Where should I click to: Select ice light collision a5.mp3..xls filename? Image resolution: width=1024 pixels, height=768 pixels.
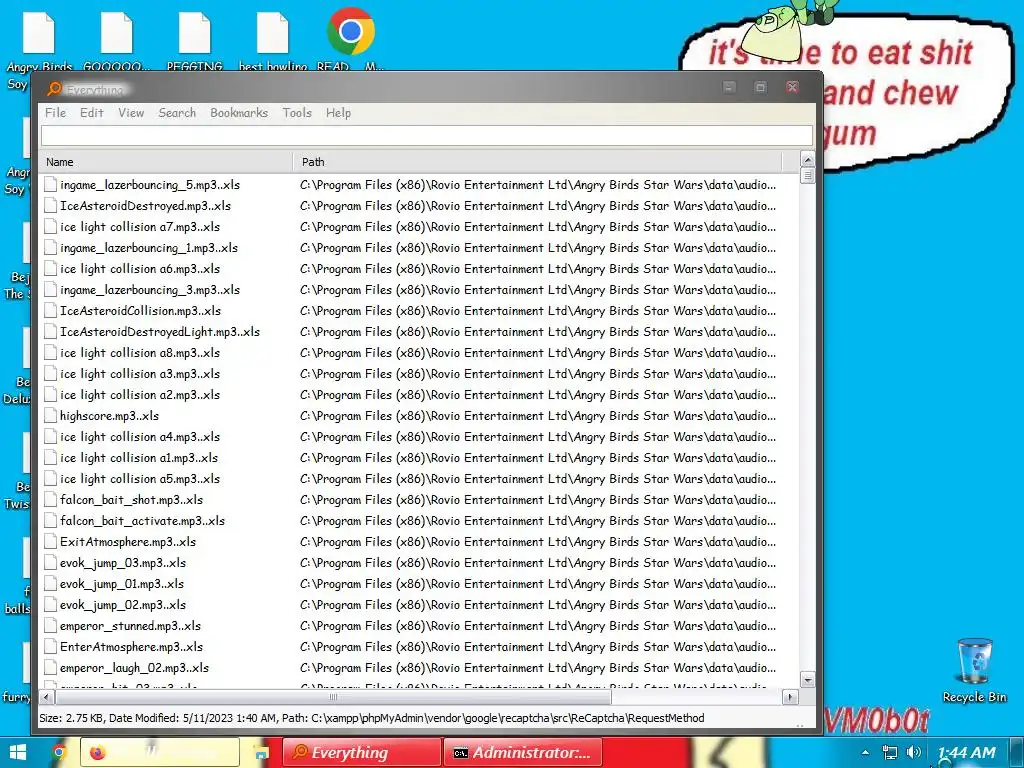click(140, 479)
